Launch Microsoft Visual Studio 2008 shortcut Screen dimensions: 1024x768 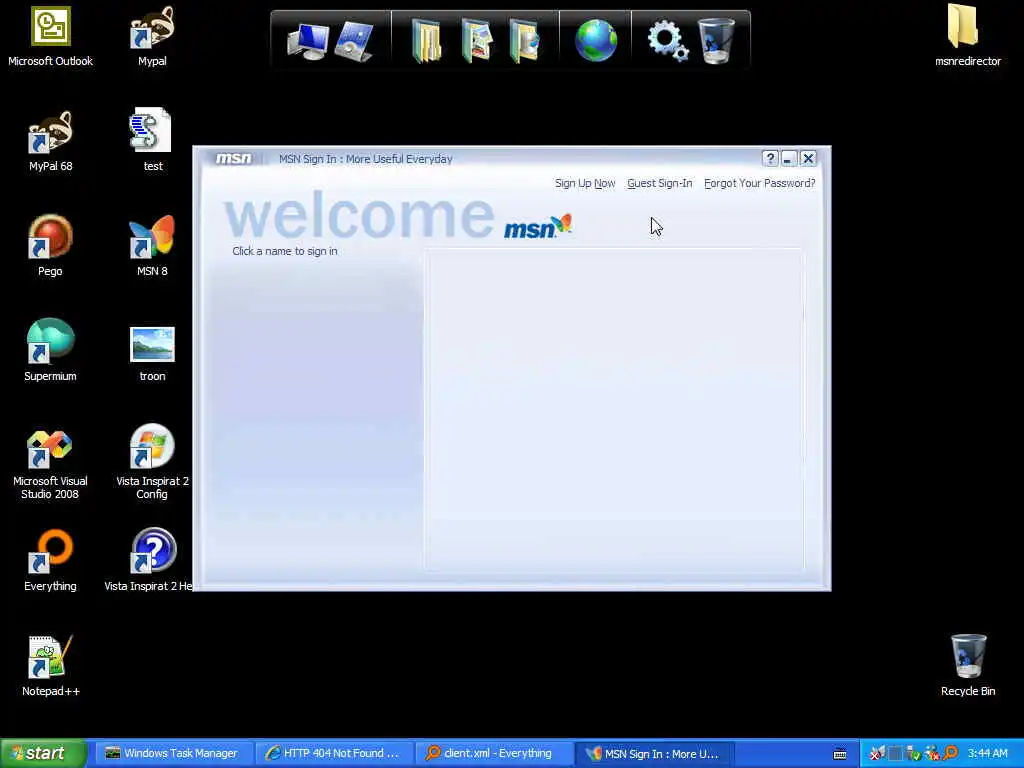(50, 462)
